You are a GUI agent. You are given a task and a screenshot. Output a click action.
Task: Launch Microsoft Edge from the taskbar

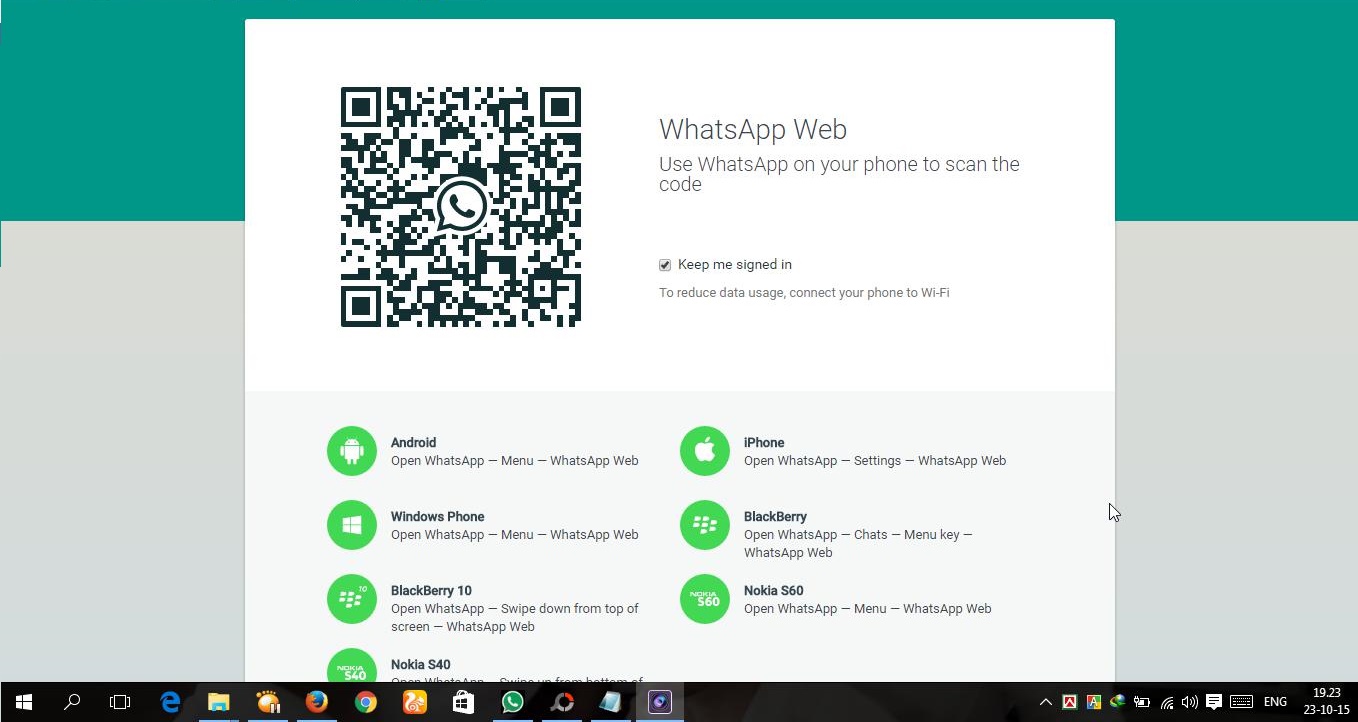point(170,702)
